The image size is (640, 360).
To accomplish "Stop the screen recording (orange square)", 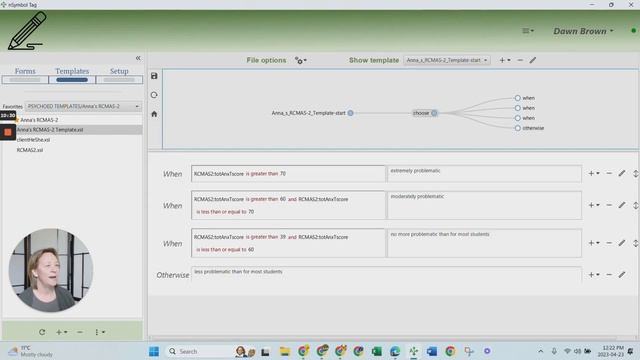I will coord(8,132).
